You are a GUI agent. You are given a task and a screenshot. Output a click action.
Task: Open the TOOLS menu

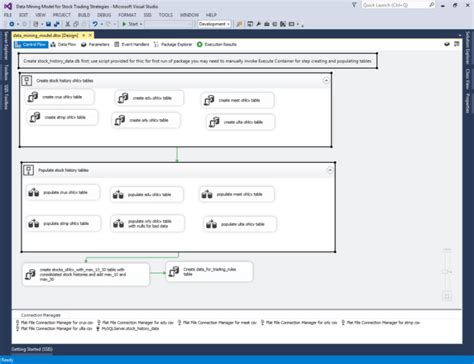coord(166,15)
